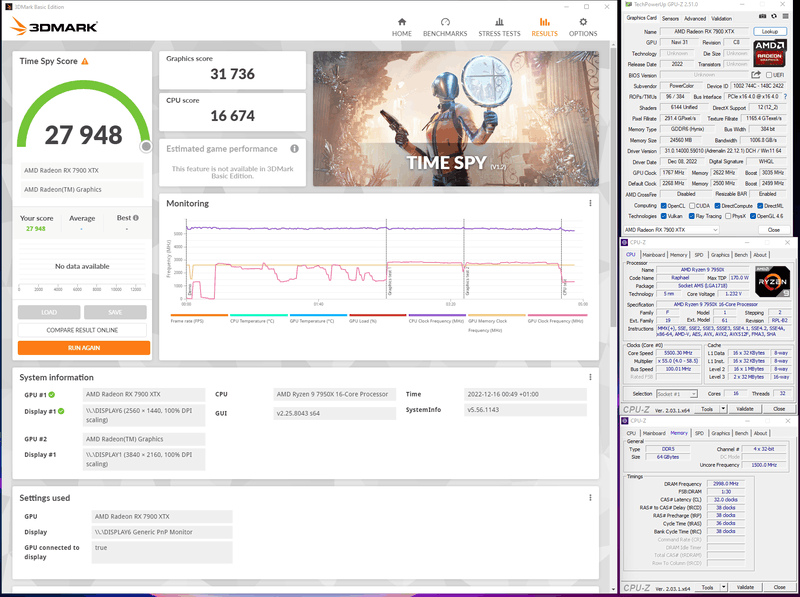The width and height of the screenshot is (800, 597).
Task: Click the CPU Clock Frequency legend swatch
Action: click(x=437, y=315)
